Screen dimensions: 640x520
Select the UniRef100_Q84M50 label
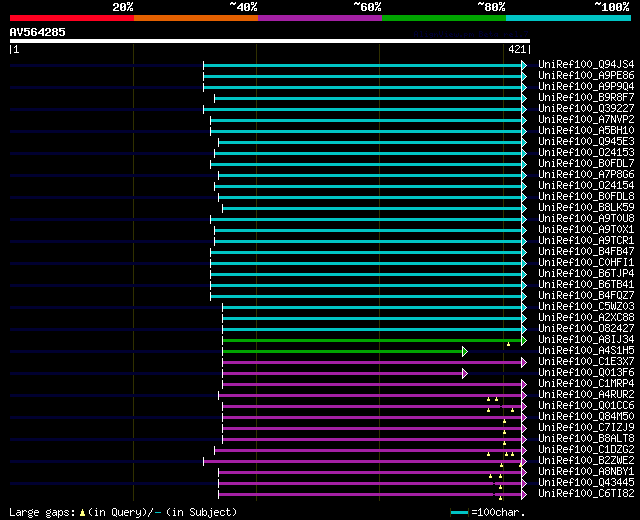586,417
